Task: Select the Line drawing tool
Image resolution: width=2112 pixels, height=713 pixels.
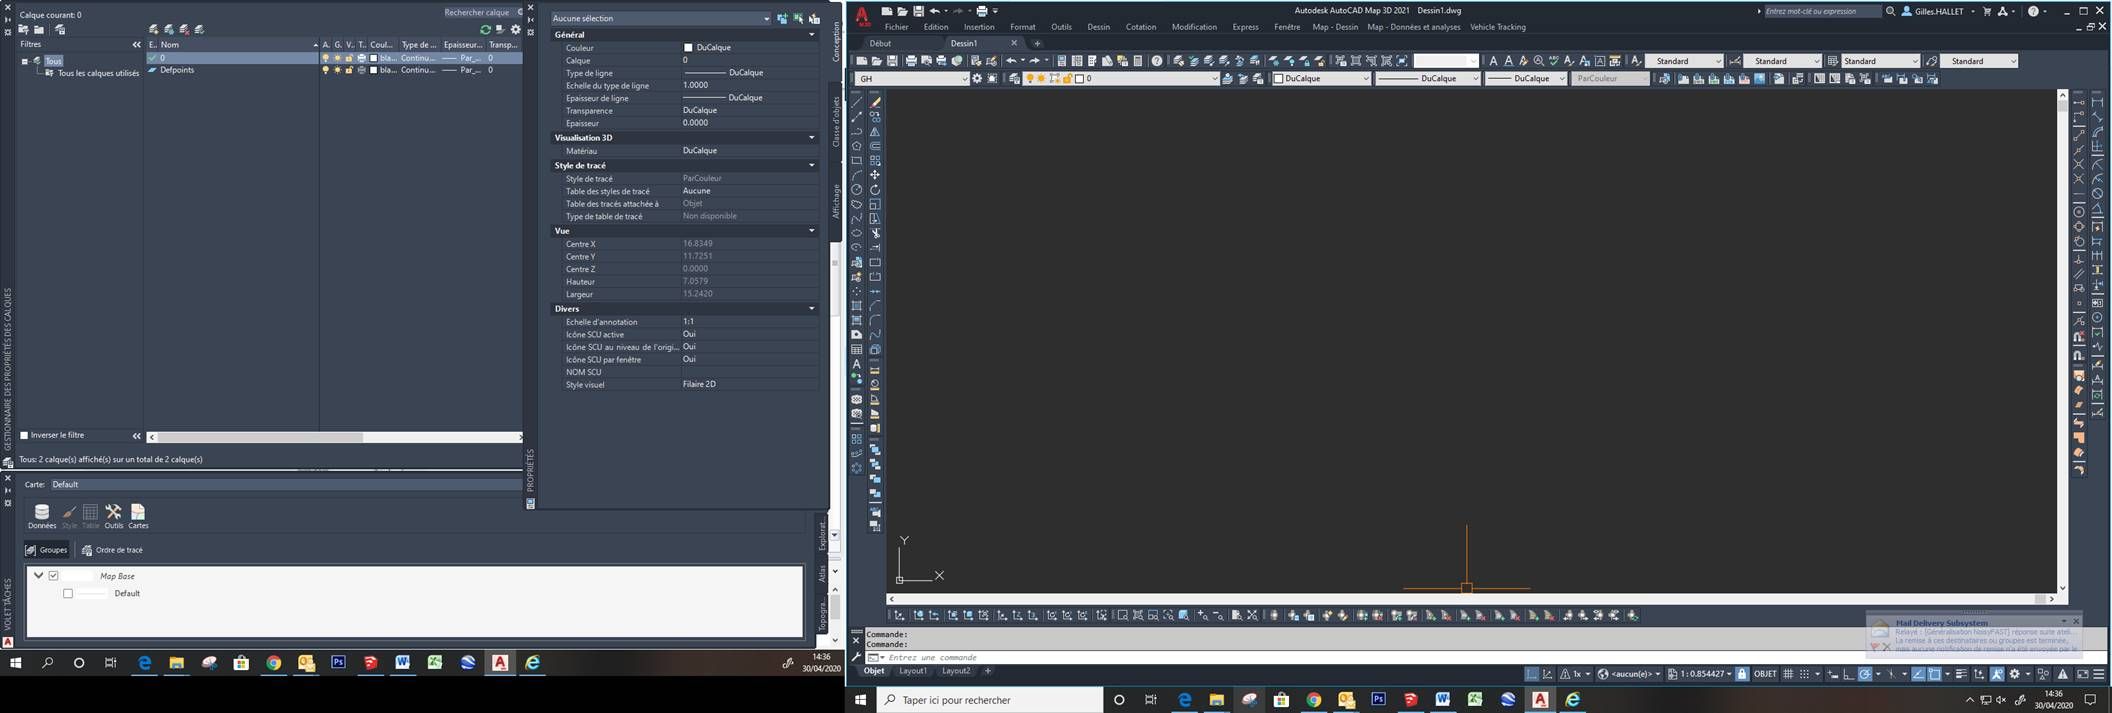Action: [x=857, y=102]
